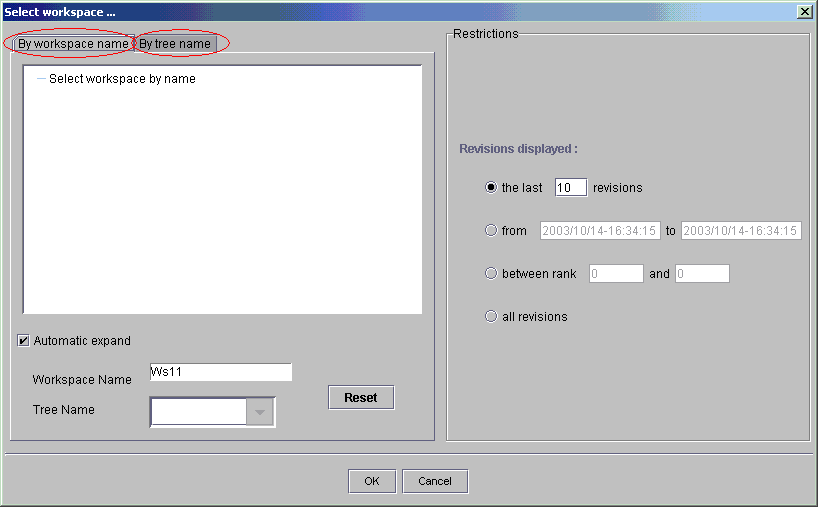Select the 'Select workspace by name' tree node
Image resolution: width=818 pixels, height=507 pixels.
[122, 79]
